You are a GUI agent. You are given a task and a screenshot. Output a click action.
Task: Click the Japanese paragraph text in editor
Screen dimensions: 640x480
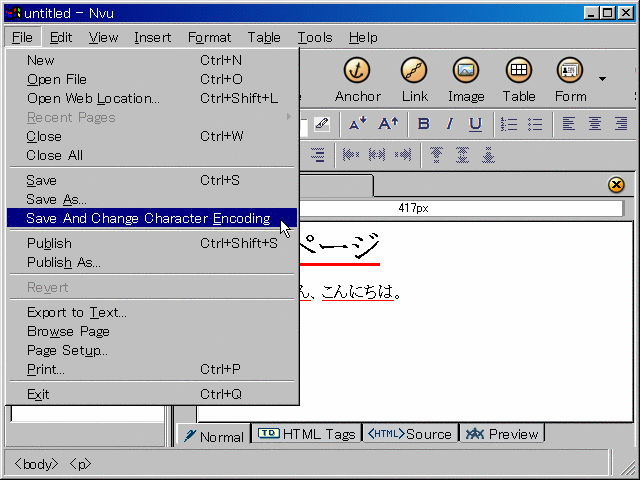click(x=350, y=292)
